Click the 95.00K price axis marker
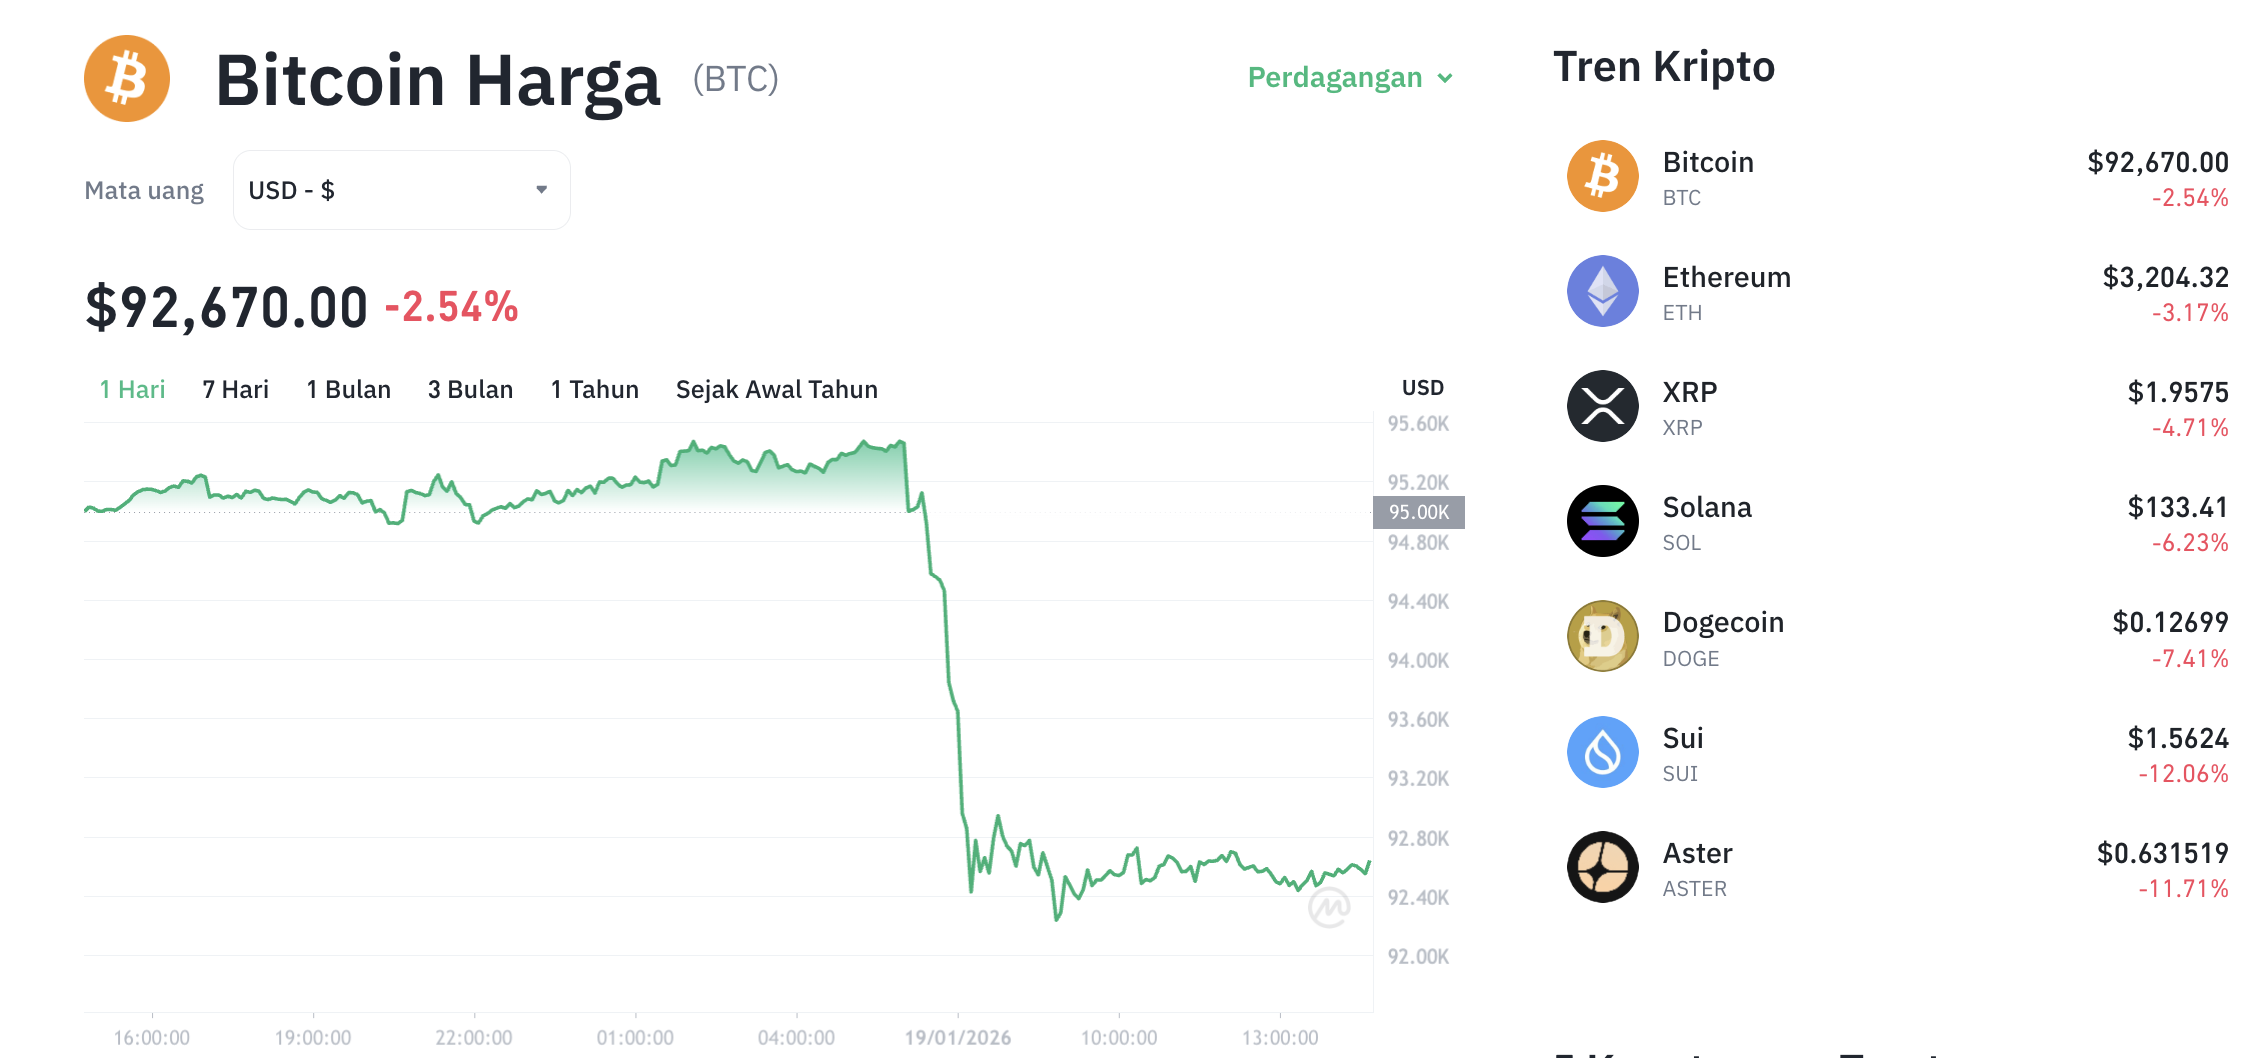2242x1058 pixels. 1419,512
